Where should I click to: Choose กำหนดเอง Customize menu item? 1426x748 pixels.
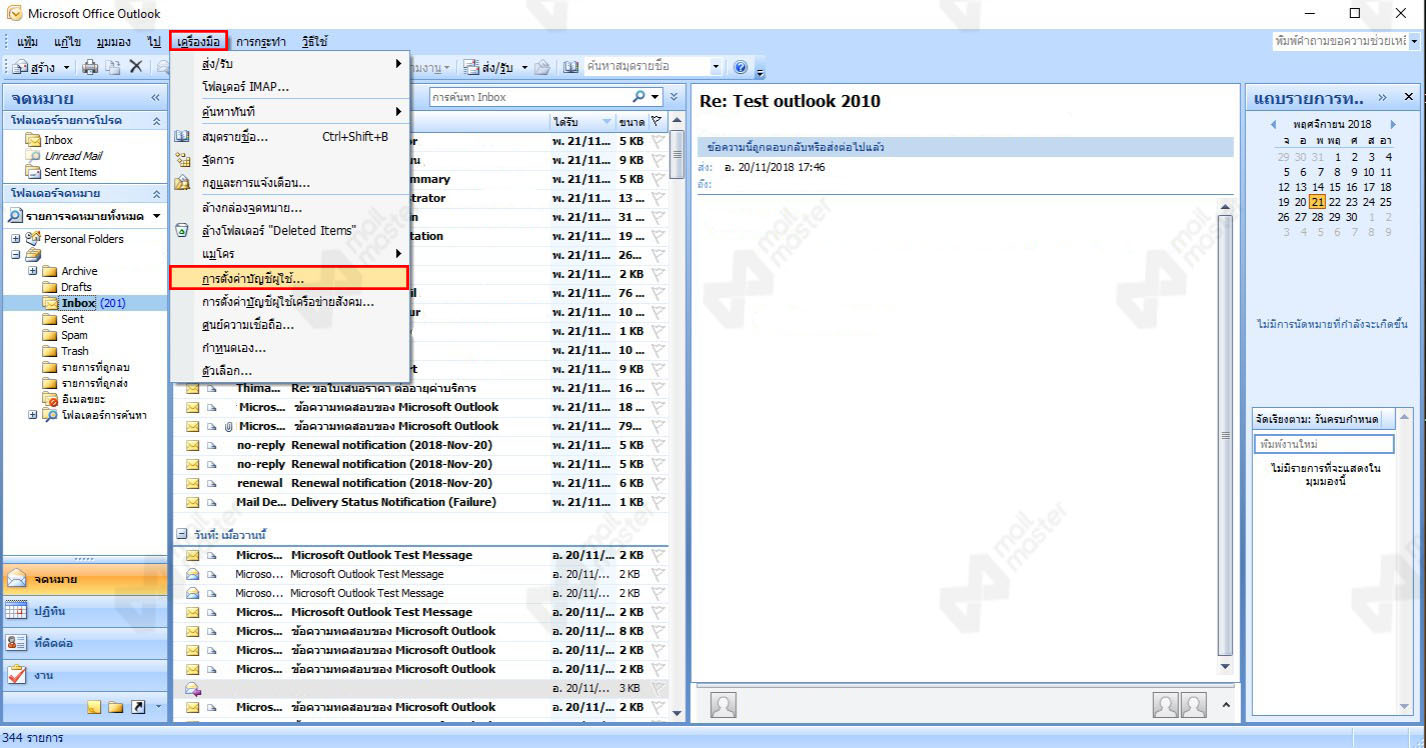[x=289, y=348]
